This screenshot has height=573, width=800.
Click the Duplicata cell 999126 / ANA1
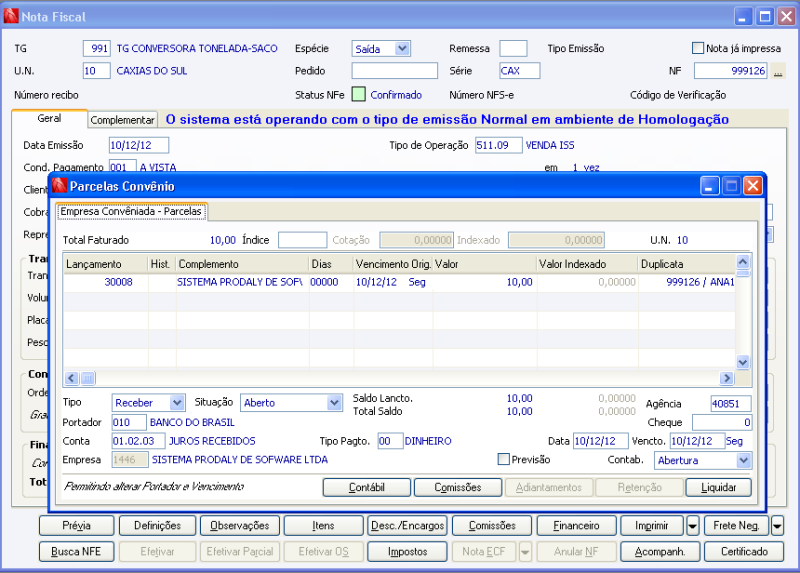click(x=687, y=282)
